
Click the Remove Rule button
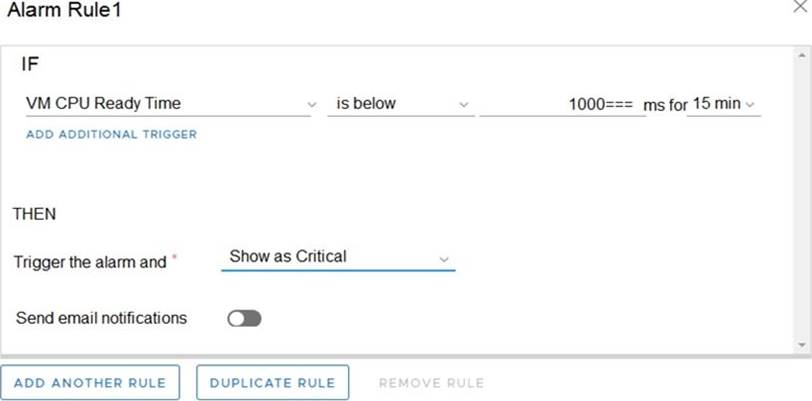(x=431, y=383)
